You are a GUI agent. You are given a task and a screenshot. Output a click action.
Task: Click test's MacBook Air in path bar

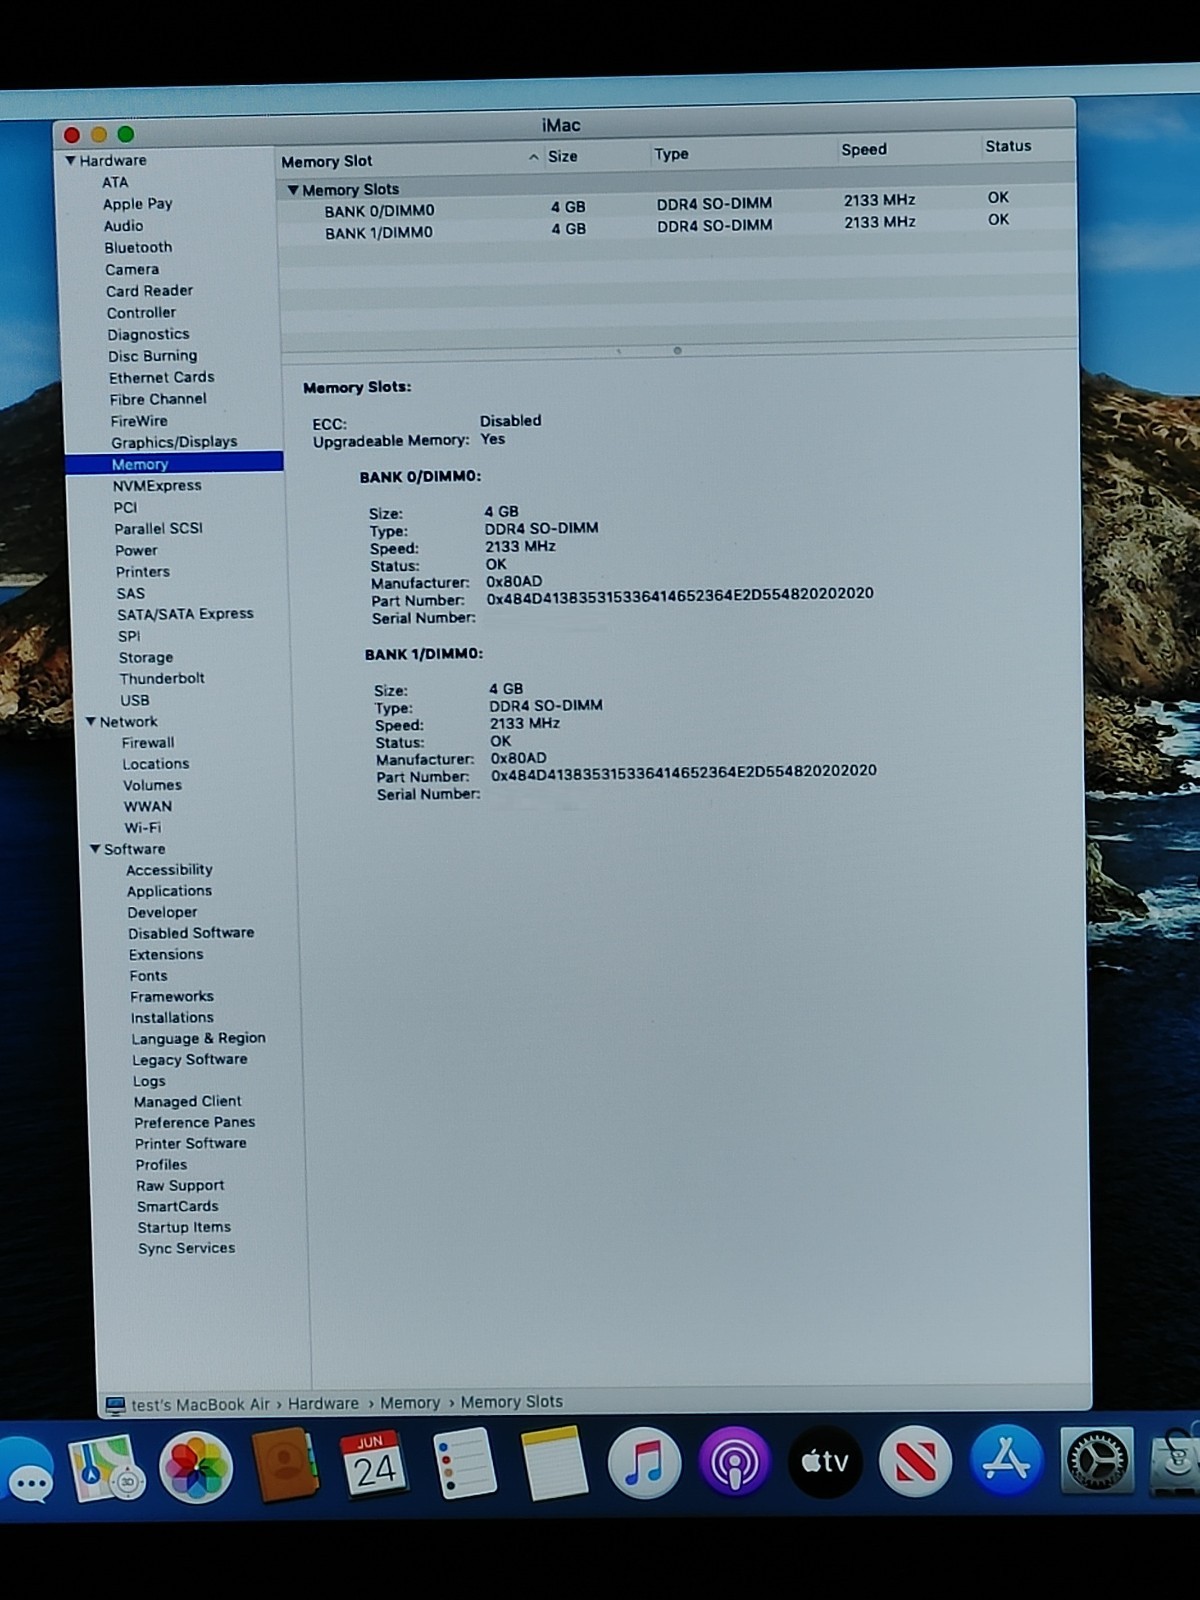click(200, 1405)
